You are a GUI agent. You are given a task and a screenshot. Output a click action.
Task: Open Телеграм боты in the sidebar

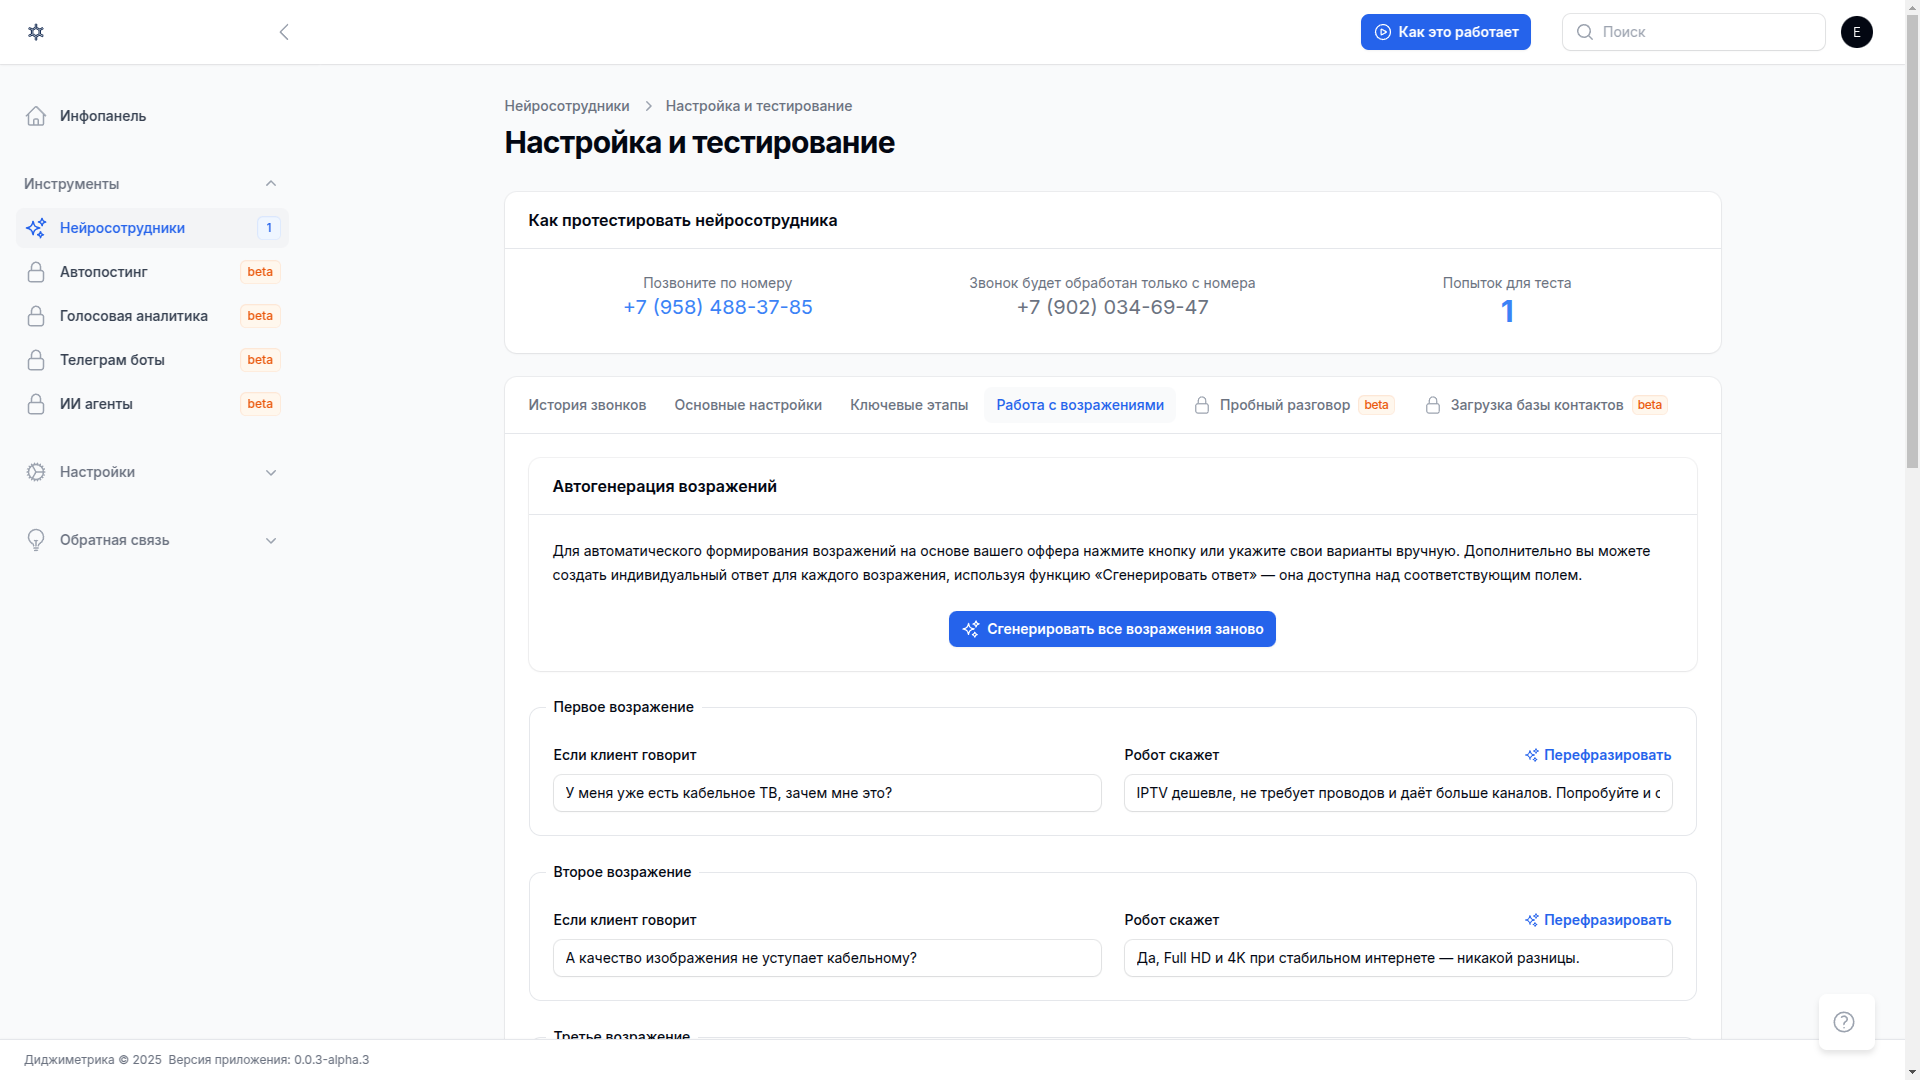click(152, 360)
